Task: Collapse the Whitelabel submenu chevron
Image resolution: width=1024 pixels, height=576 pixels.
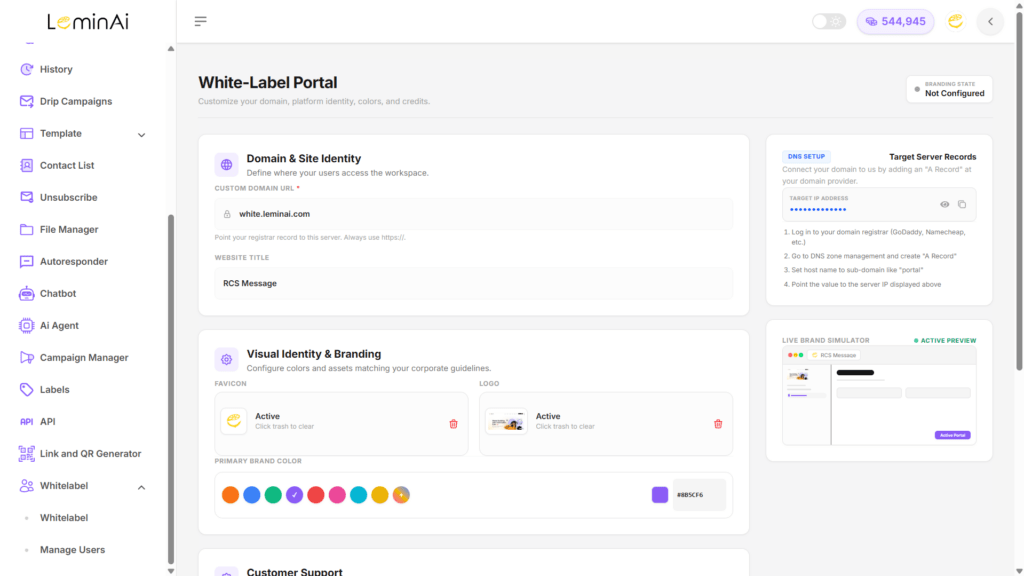Action: click(x=141, y=487)
